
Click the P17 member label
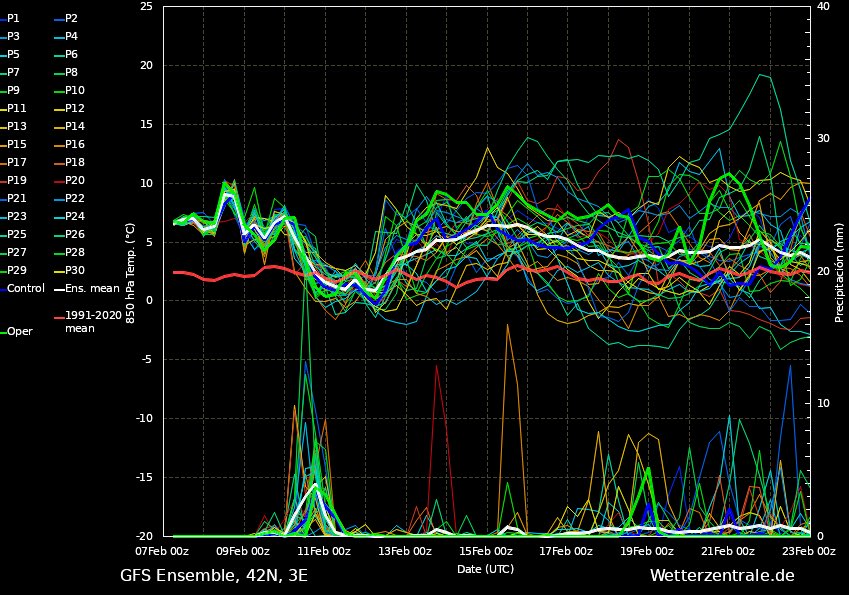point(13,162)
